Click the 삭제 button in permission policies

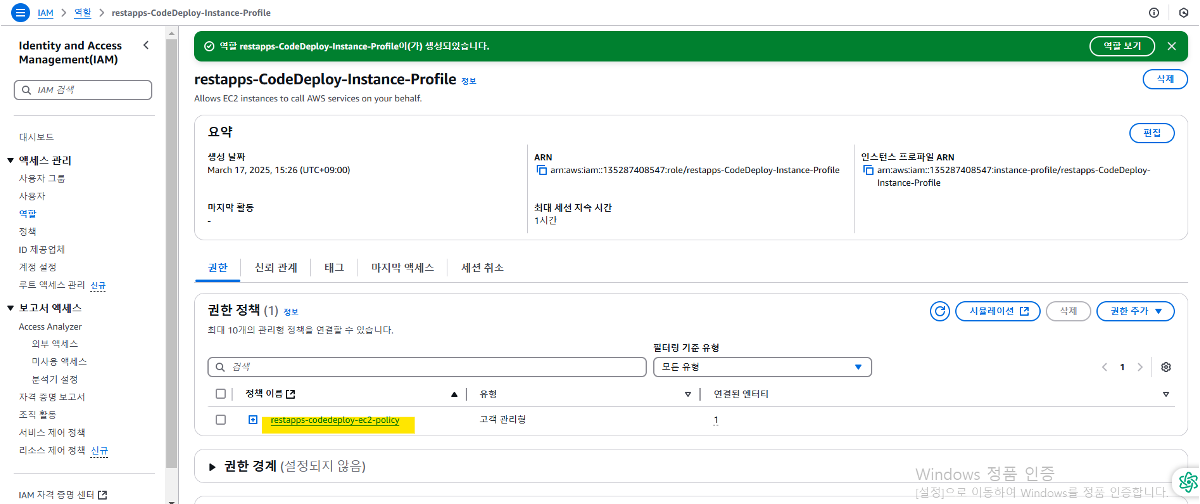pyautogui.click(x=1068, y=311)
